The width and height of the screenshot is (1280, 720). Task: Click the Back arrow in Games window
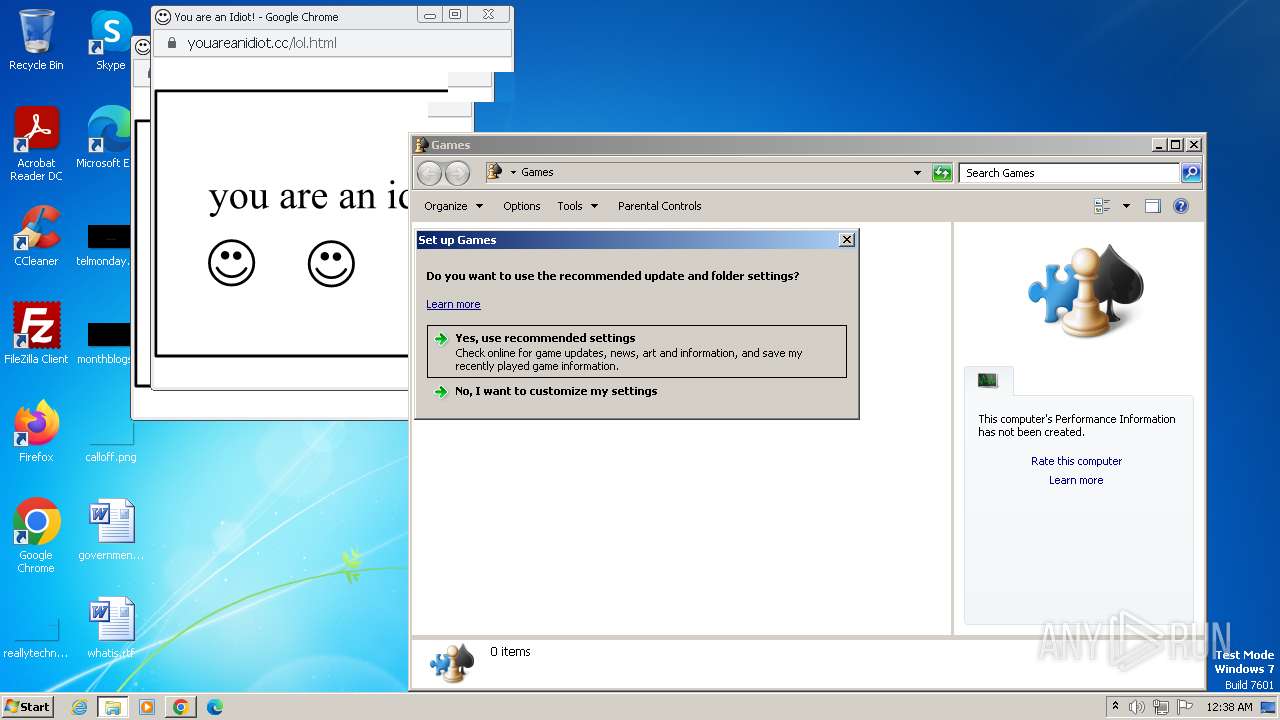(429, 173)
